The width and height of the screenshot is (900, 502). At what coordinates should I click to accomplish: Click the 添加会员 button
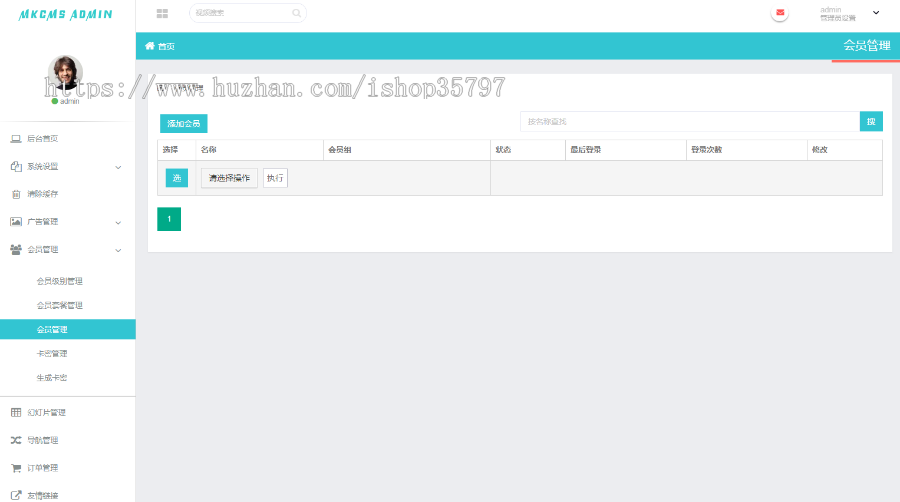click(x=183, y=124)
